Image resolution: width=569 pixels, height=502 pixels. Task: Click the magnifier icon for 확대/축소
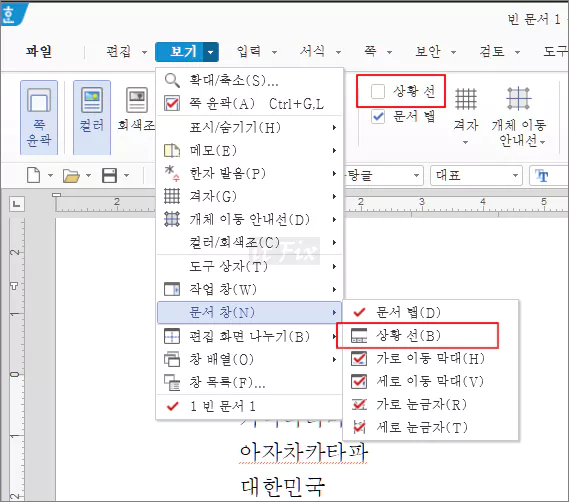tap(172, 80)
